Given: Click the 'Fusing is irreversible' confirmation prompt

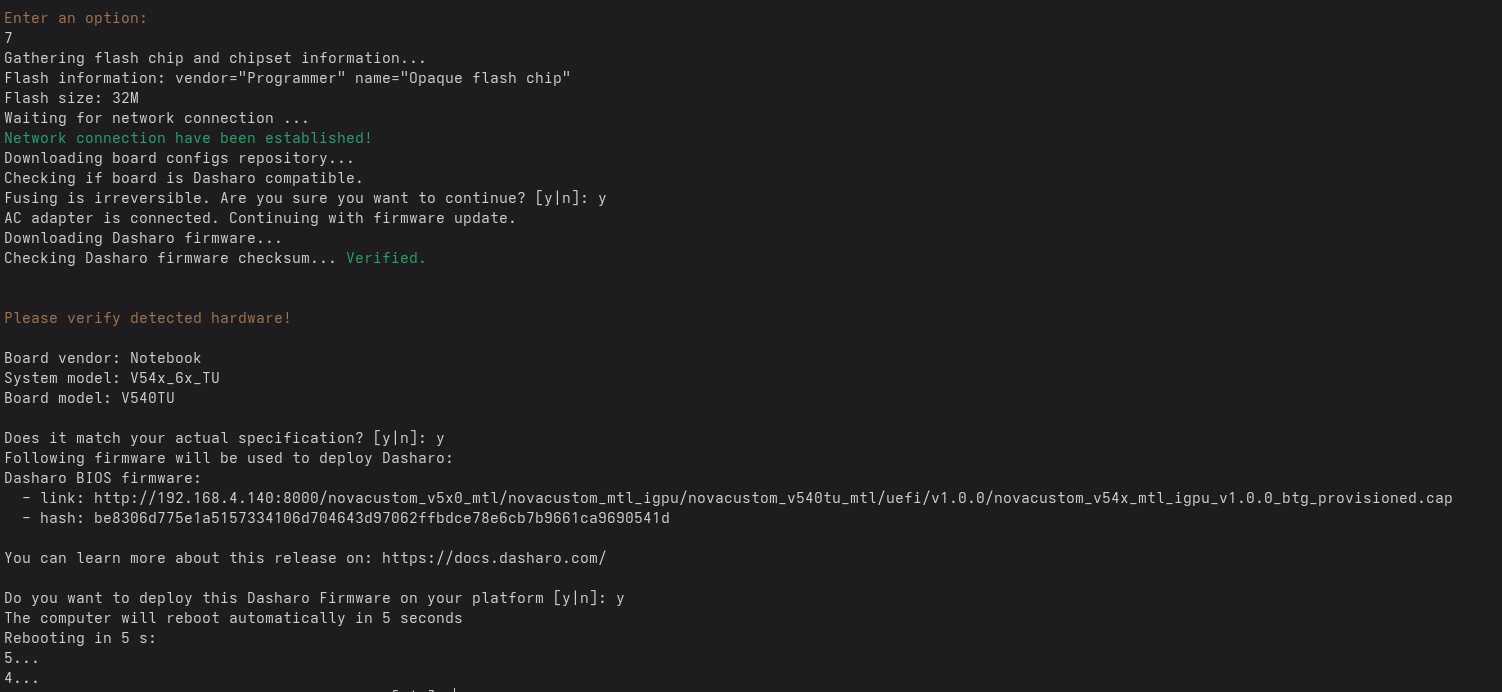Looking at the screenshot, I should tap(305, 198).
